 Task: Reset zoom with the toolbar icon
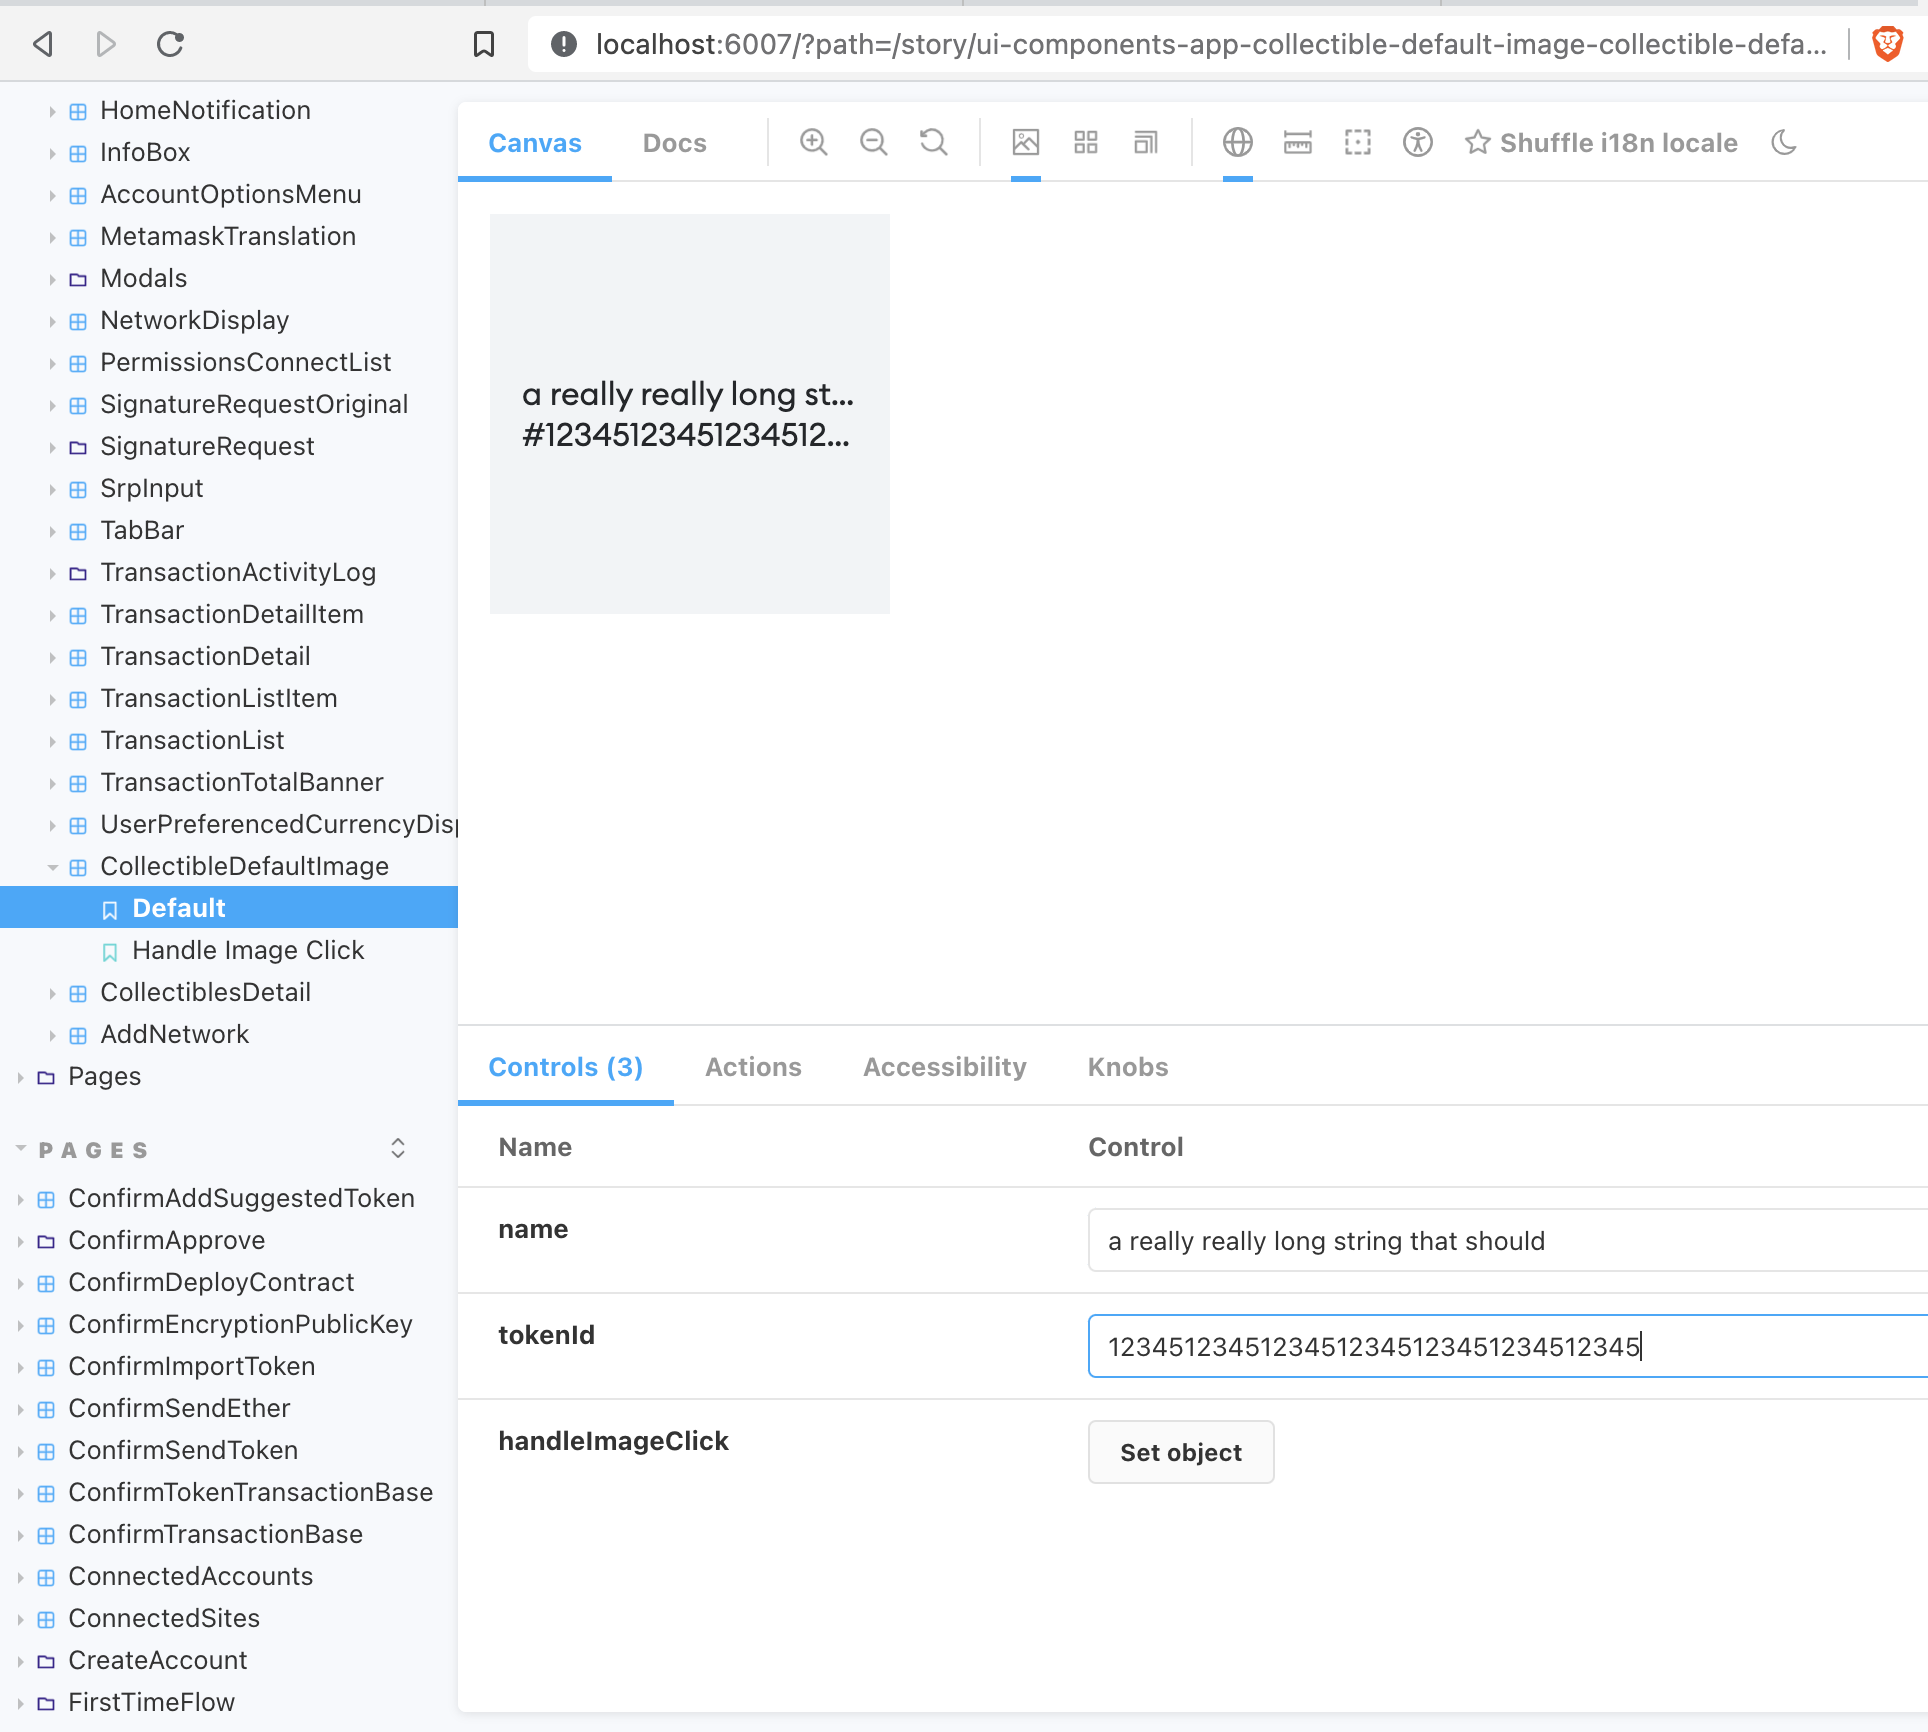click(x=933, y=143)
